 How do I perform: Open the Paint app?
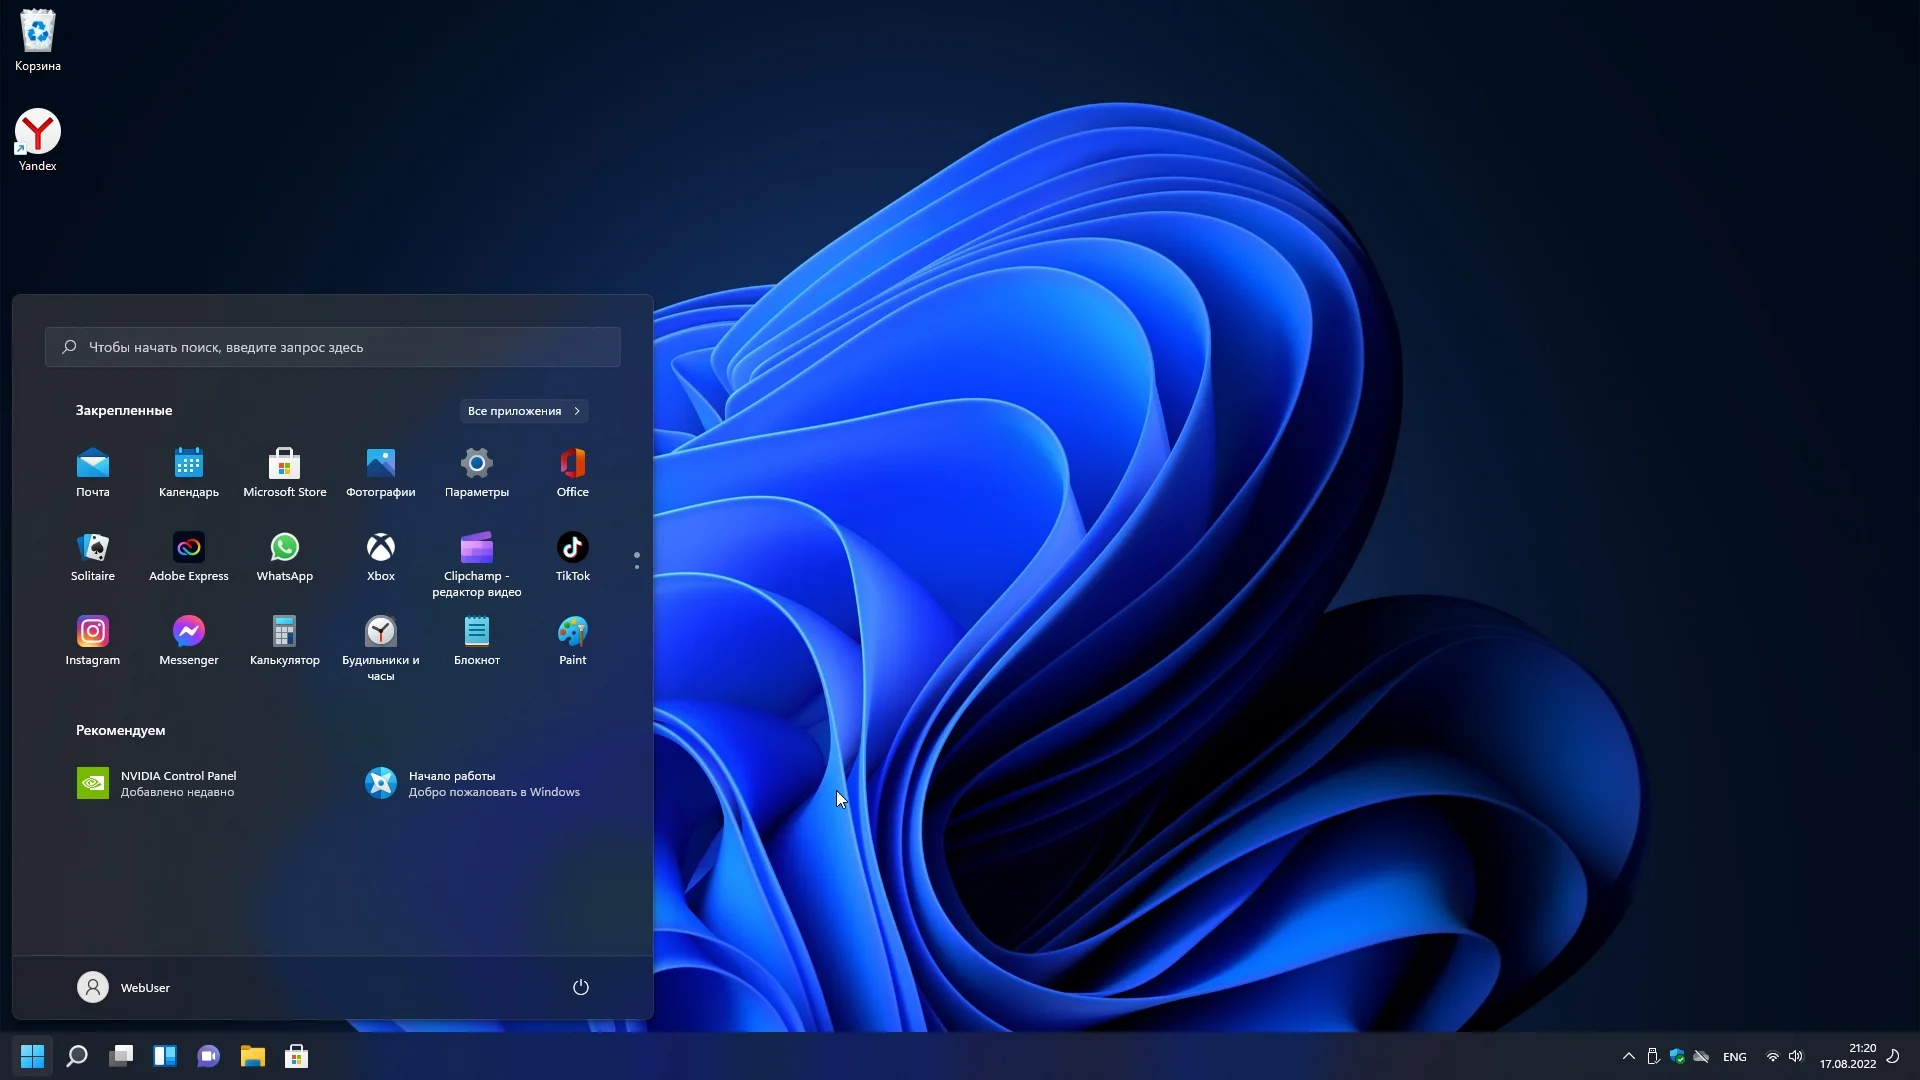pos(572,632)
